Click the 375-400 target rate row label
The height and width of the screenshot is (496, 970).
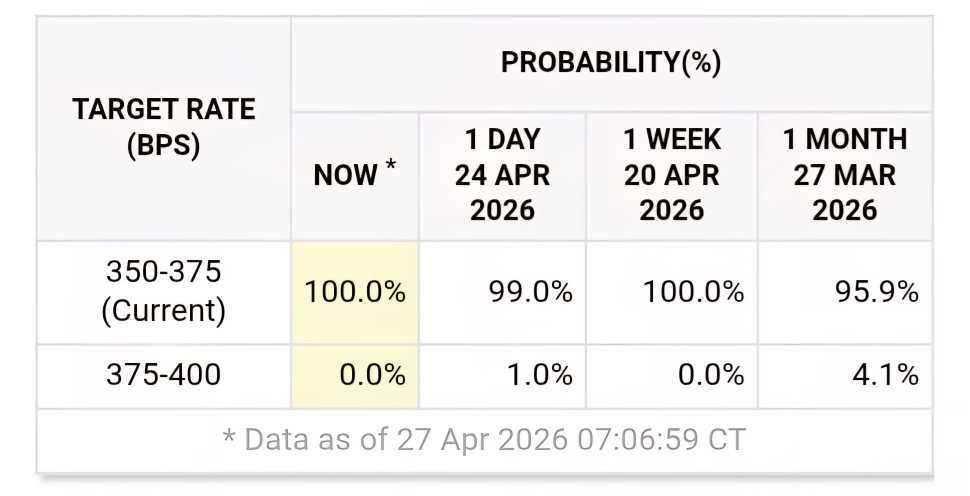163,375
